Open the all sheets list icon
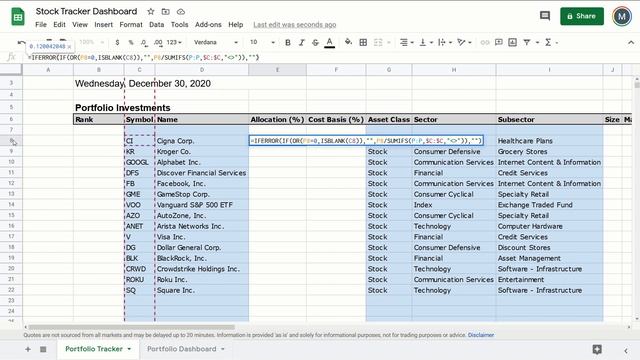640x360 pixels. 43,349
